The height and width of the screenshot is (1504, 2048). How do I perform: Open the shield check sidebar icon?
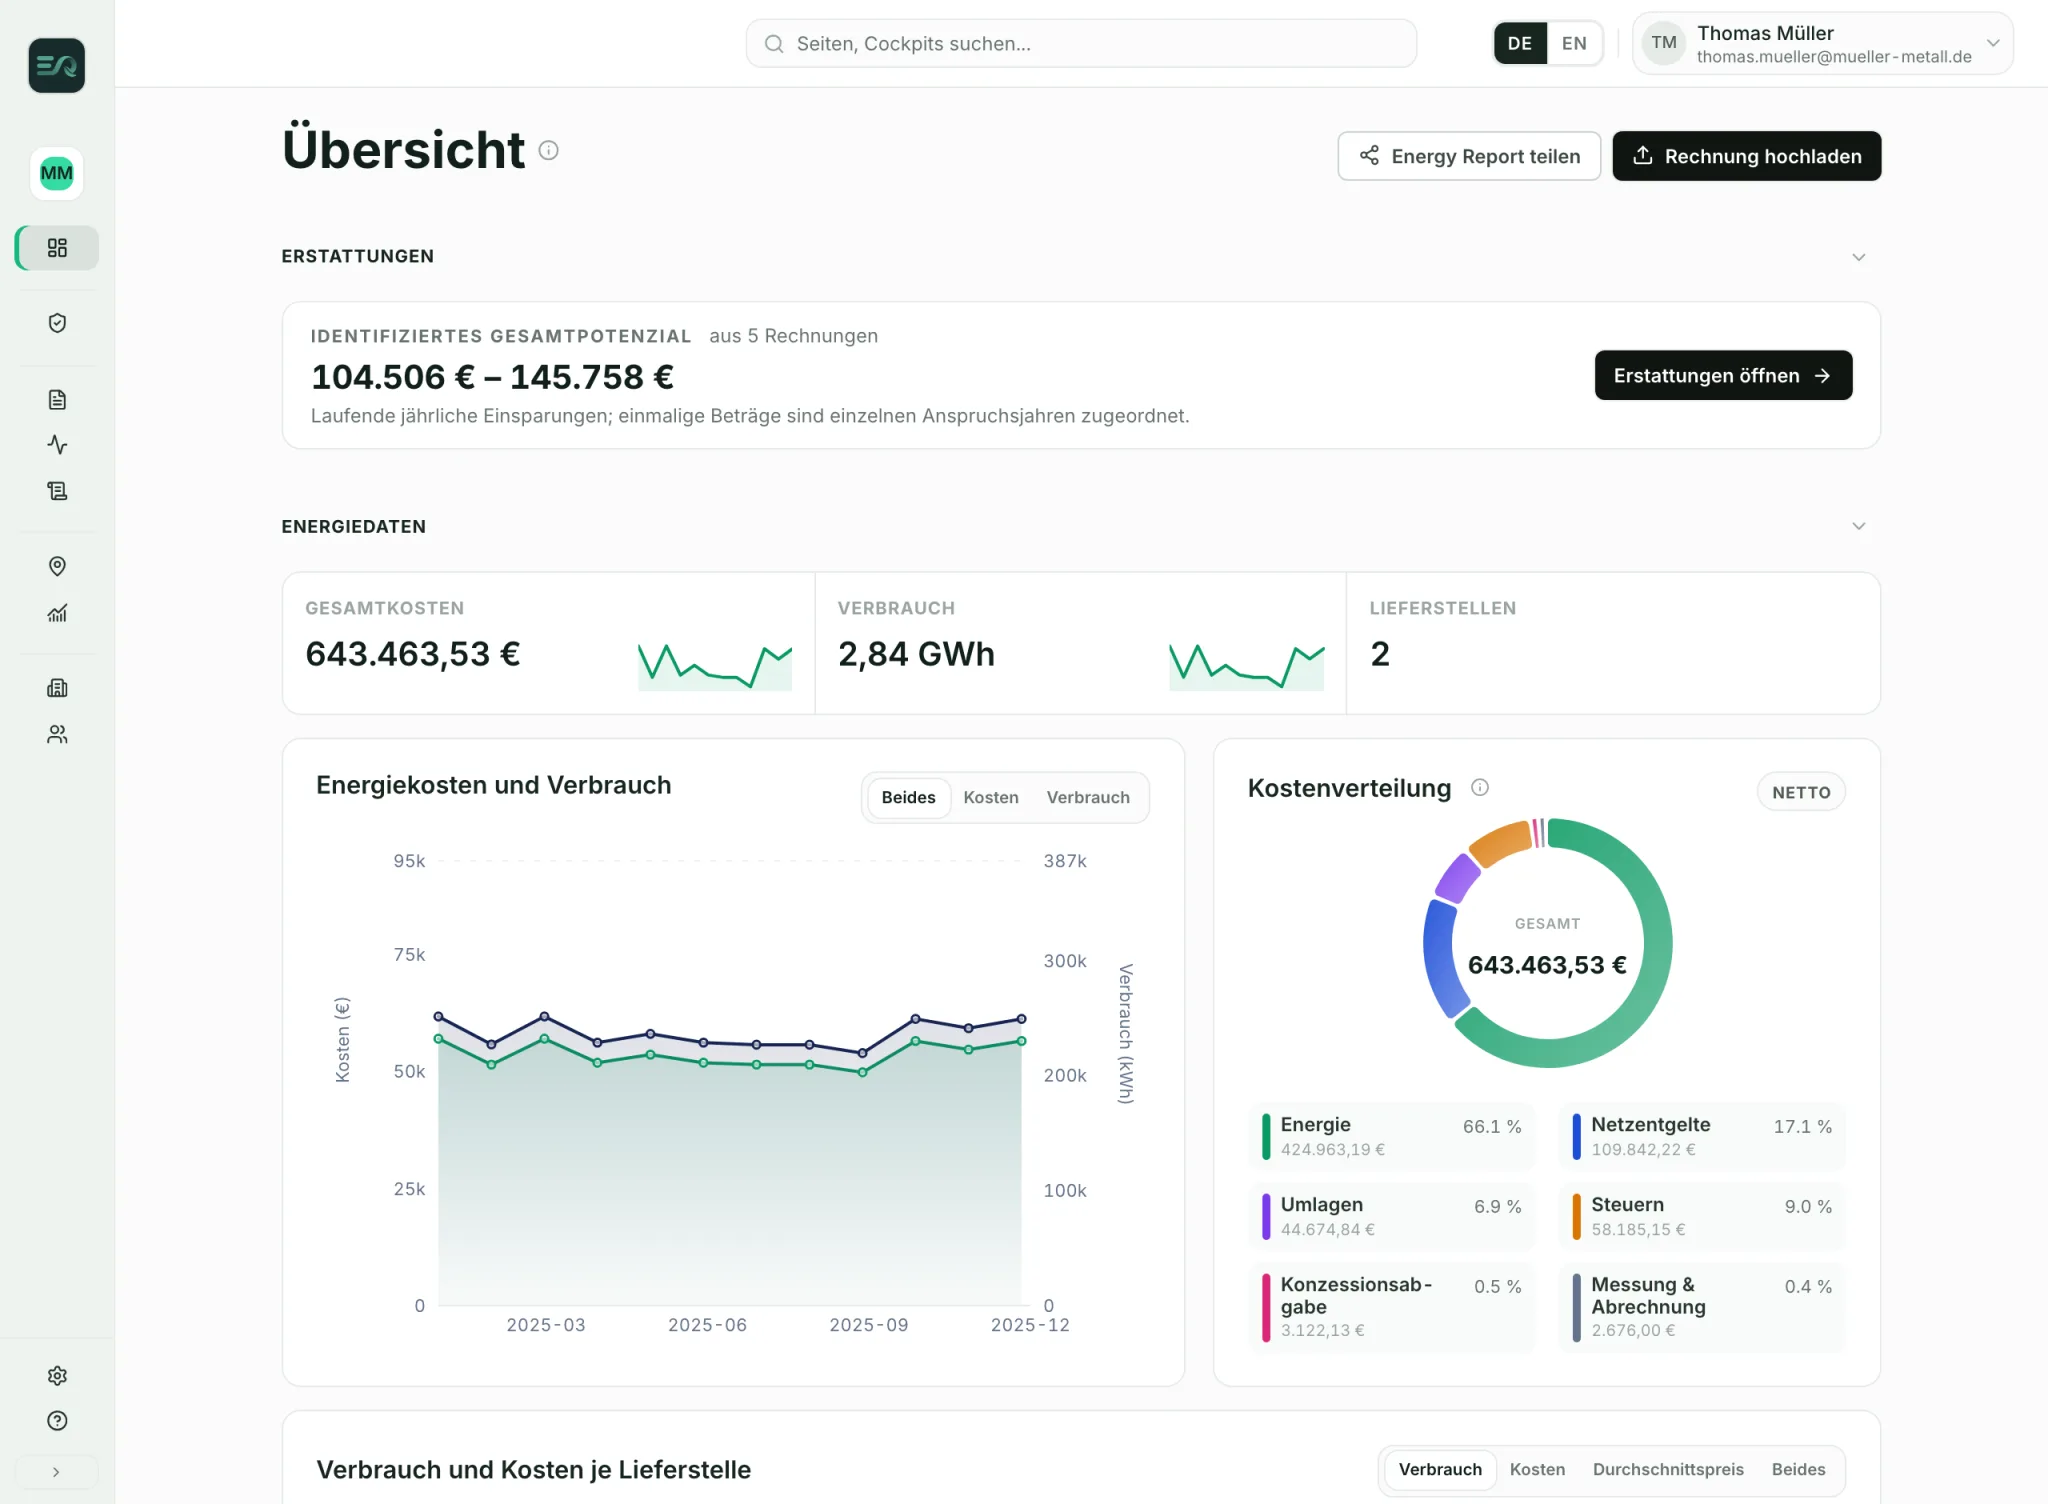[x=57, y=323]
